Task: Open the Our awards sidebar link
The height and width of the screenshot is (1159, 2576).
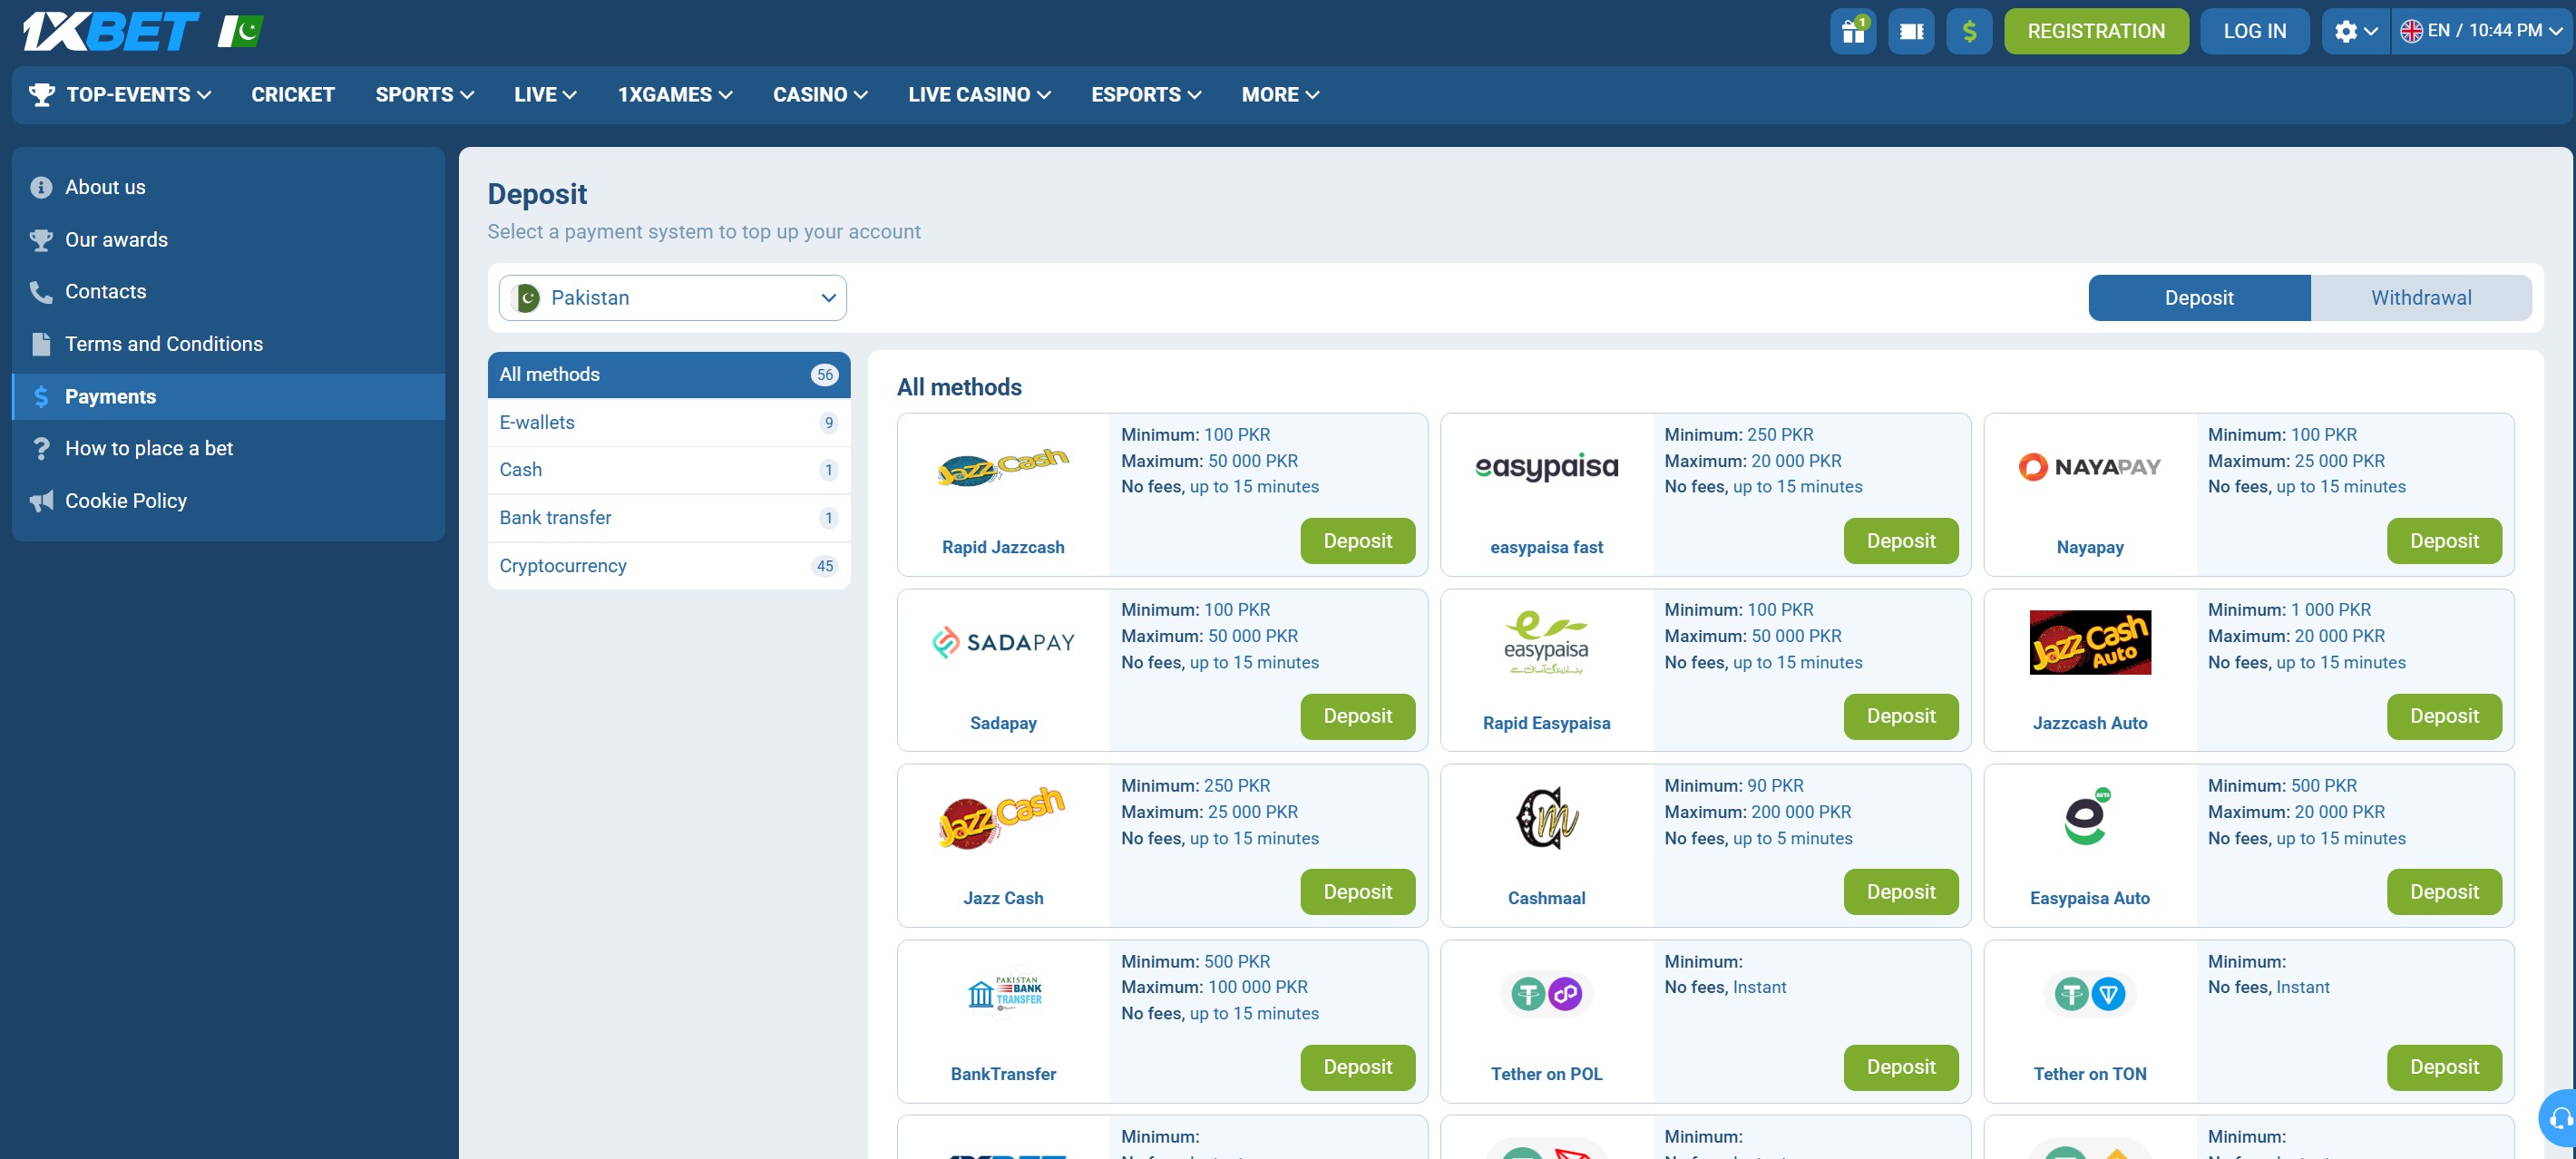Action: pos(228,240)
